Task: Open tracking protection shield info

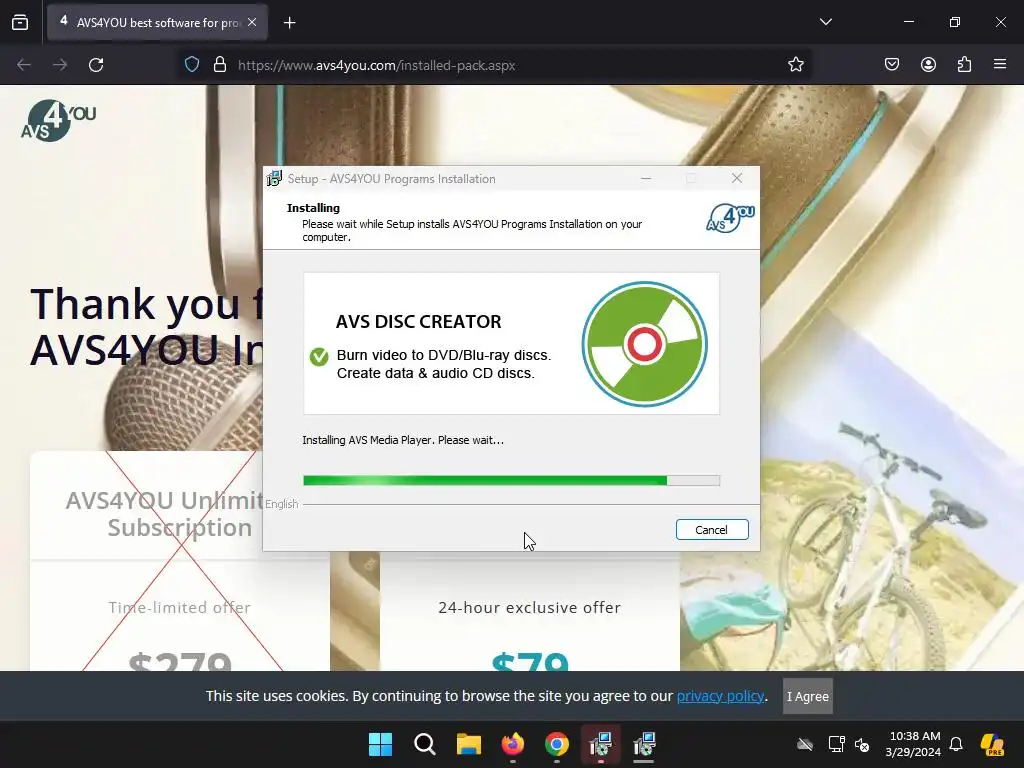Action: click(192, 65)
